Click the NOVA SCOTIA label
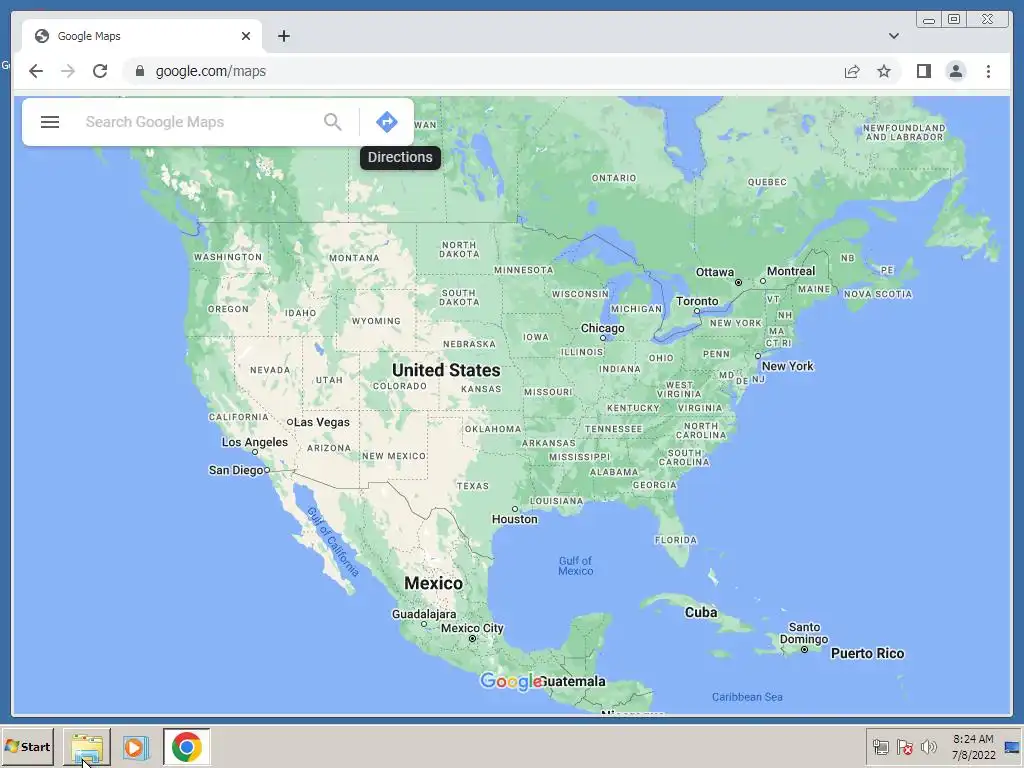The height and width of the screenshot is (768, 1024). pyautogui.click(x=878, y=294)
